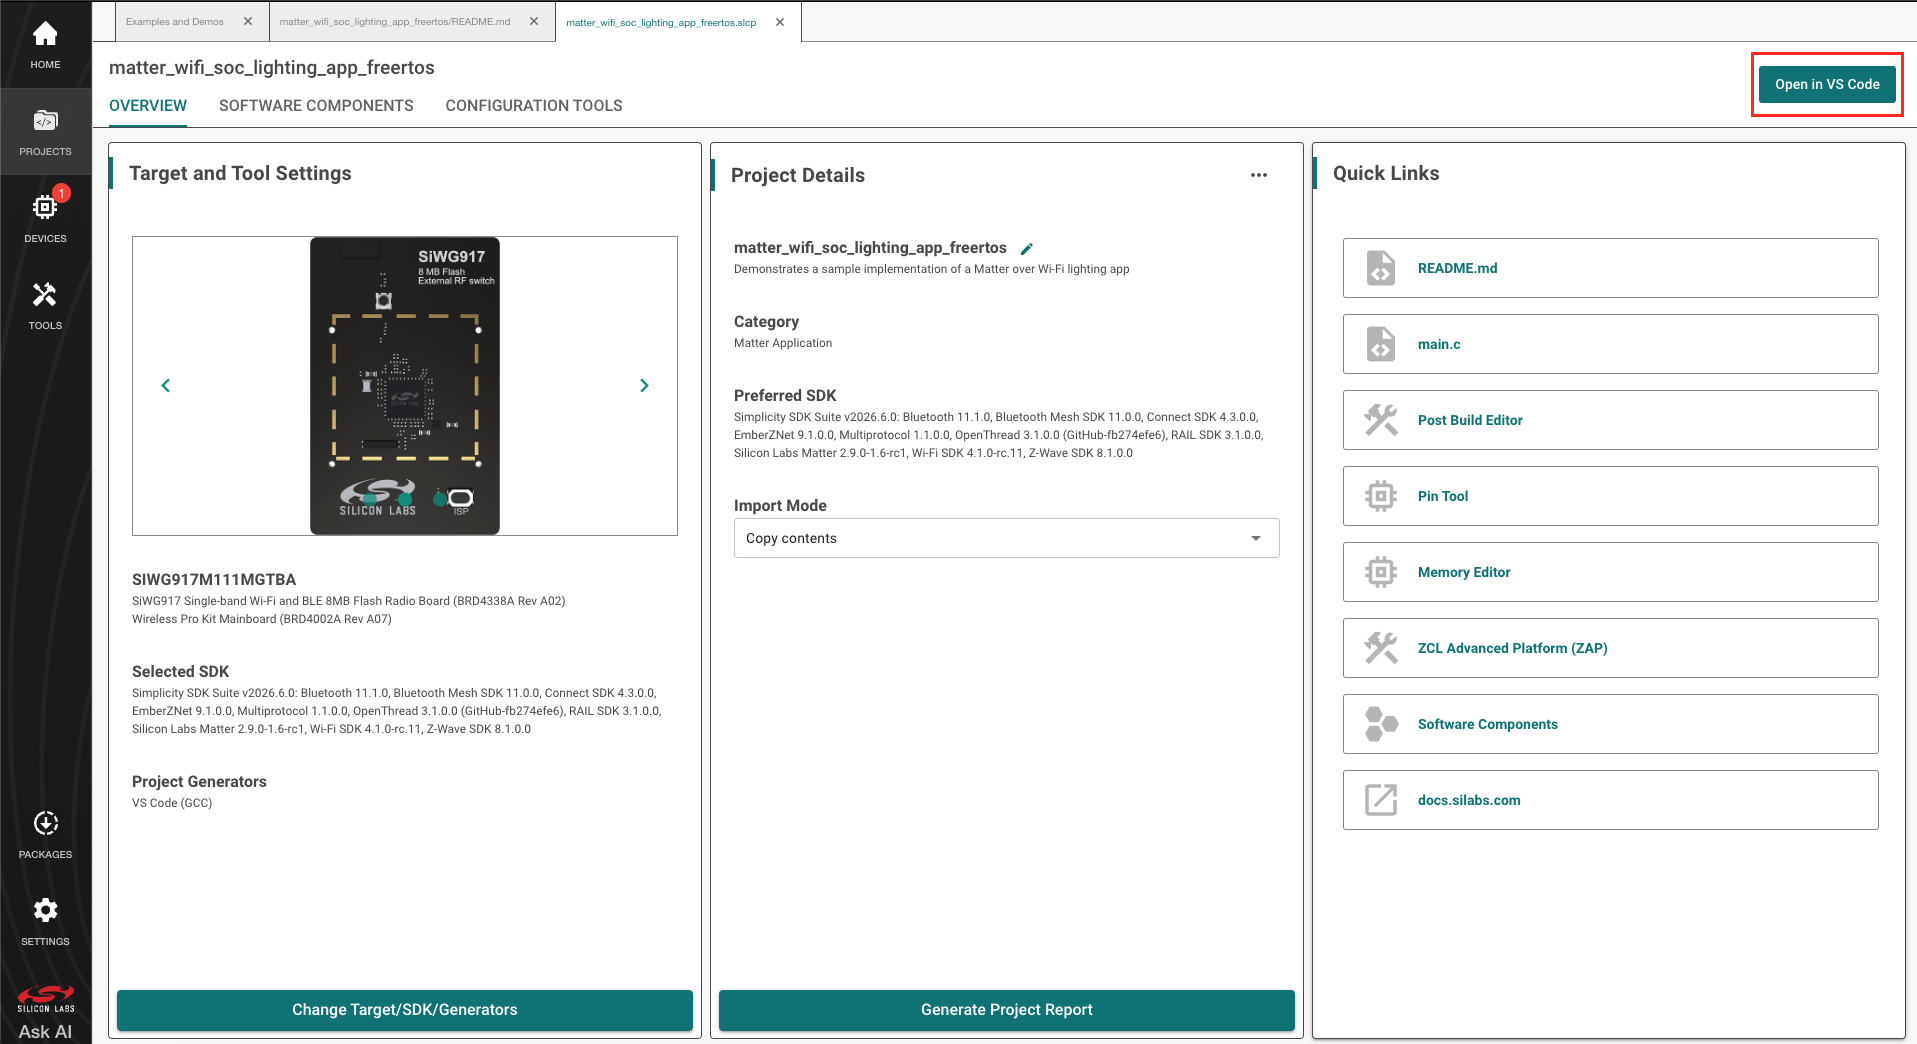Open Software Components quick link
This screenshot has width=1917, height=1044.
coord(1610,724)
